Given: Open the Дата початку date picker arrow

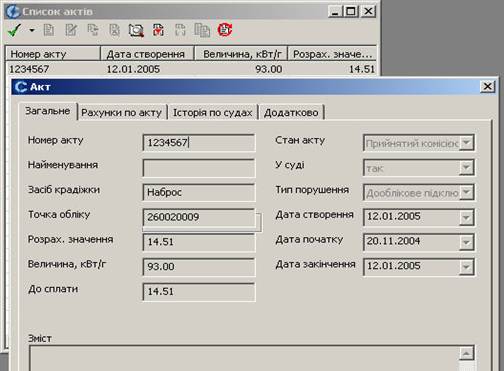Looking at the screenshot, I should click(466, 242).
